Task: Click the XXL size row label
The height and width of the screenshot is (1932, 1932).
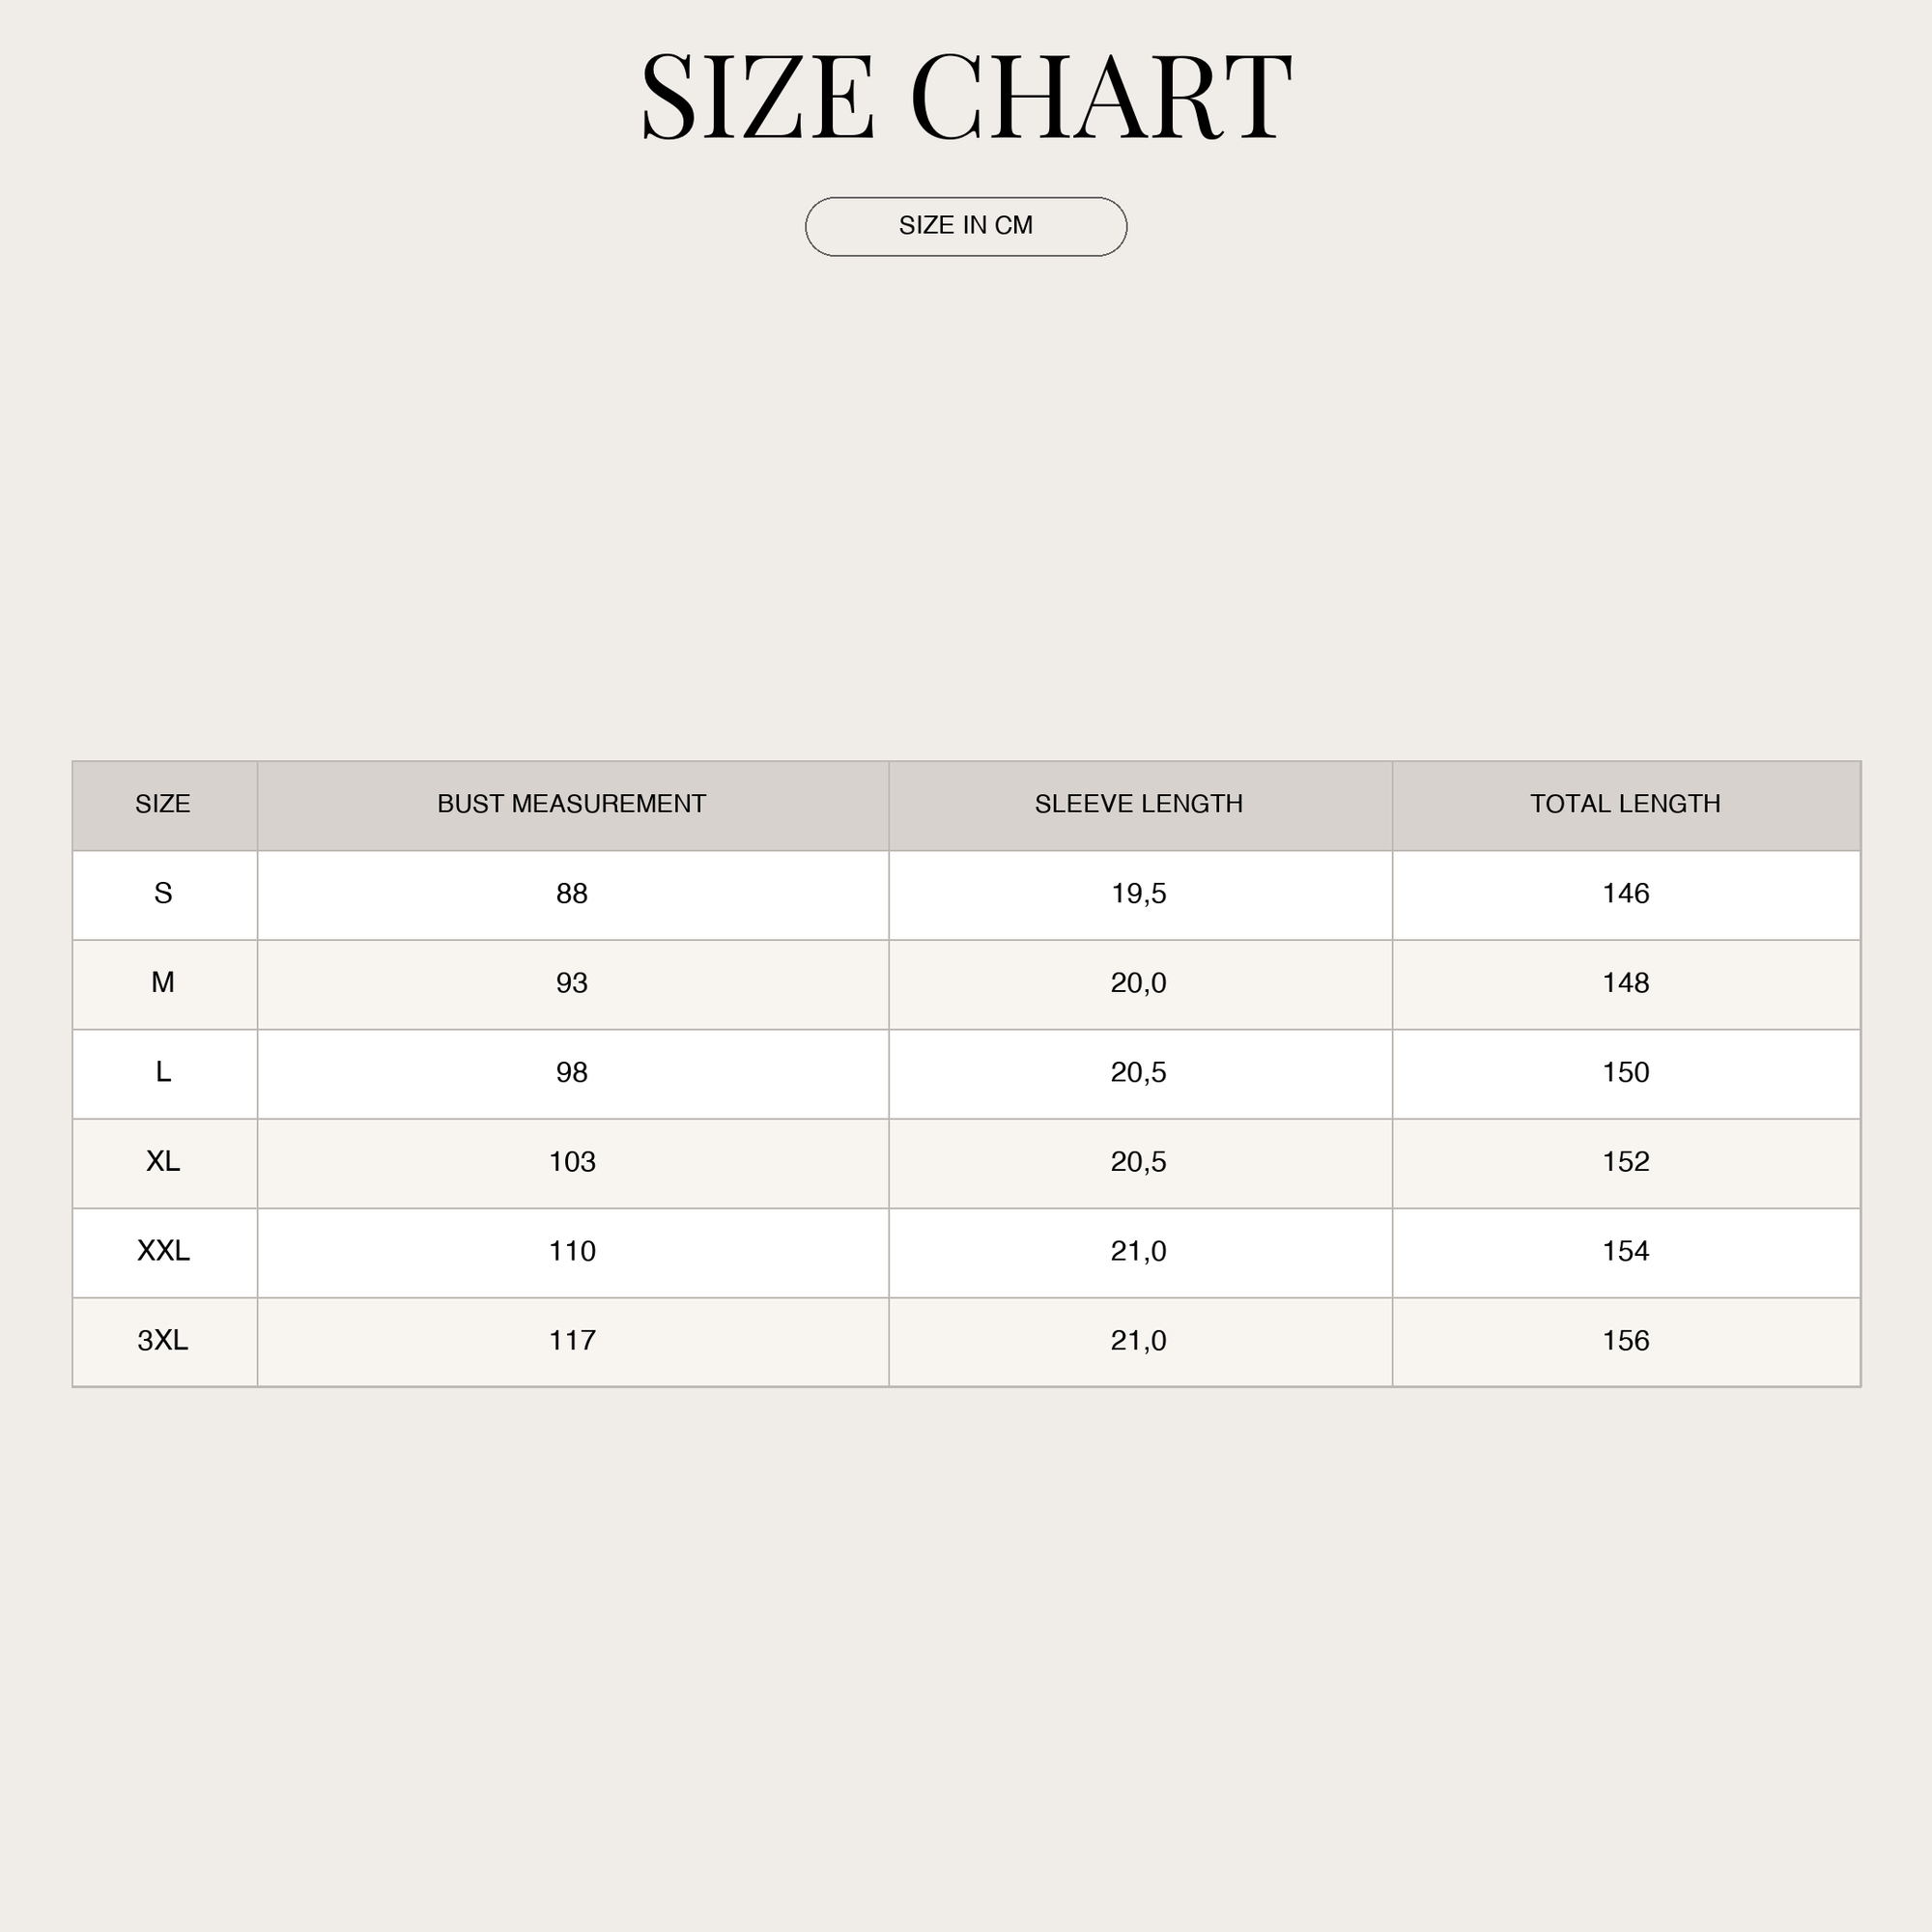Action: (165, 1253)
